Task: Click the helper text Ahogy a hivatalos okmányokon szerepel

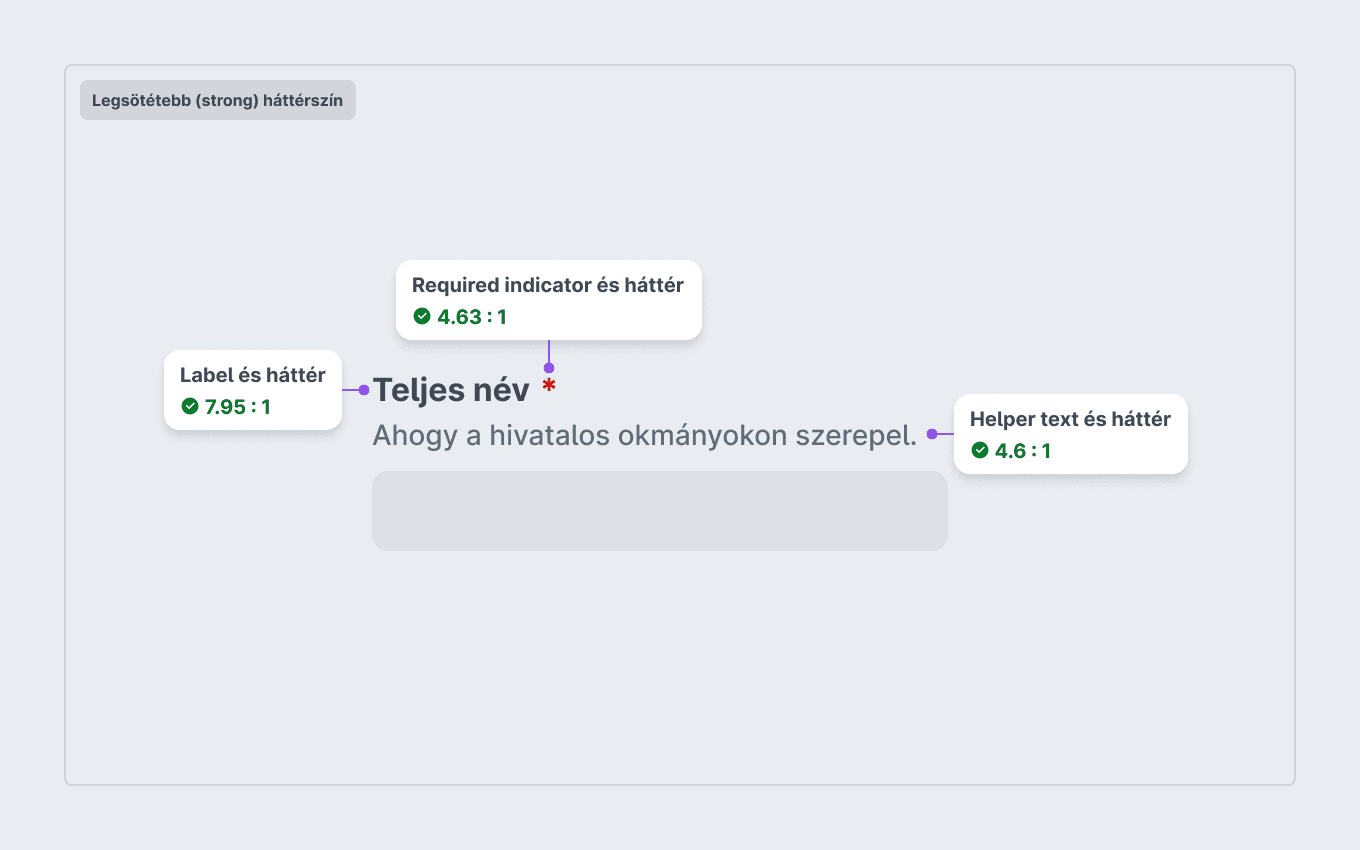Action: (x=645, y=436)
